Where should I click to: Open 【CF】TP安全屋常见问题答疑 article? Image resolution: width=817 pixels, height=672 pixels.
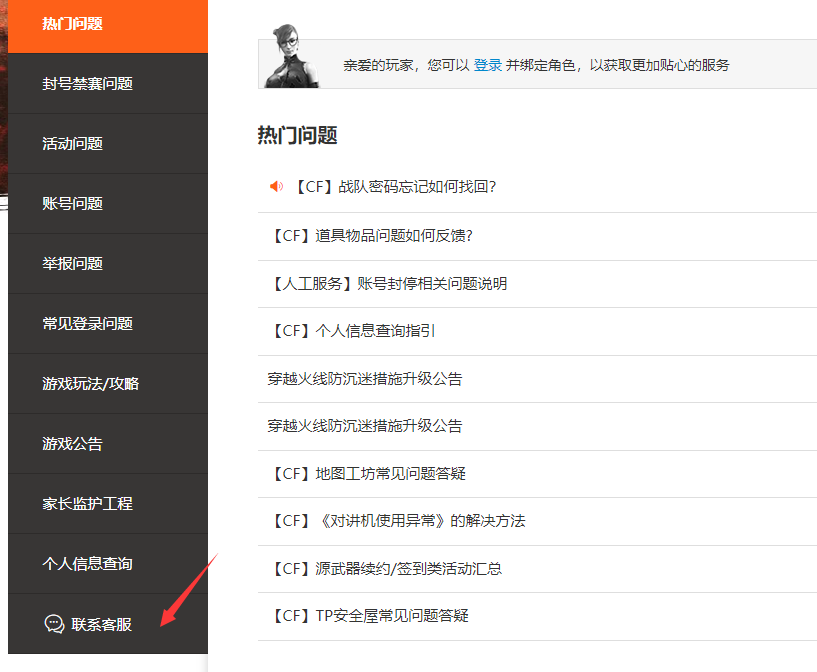[x=369, y=616]
